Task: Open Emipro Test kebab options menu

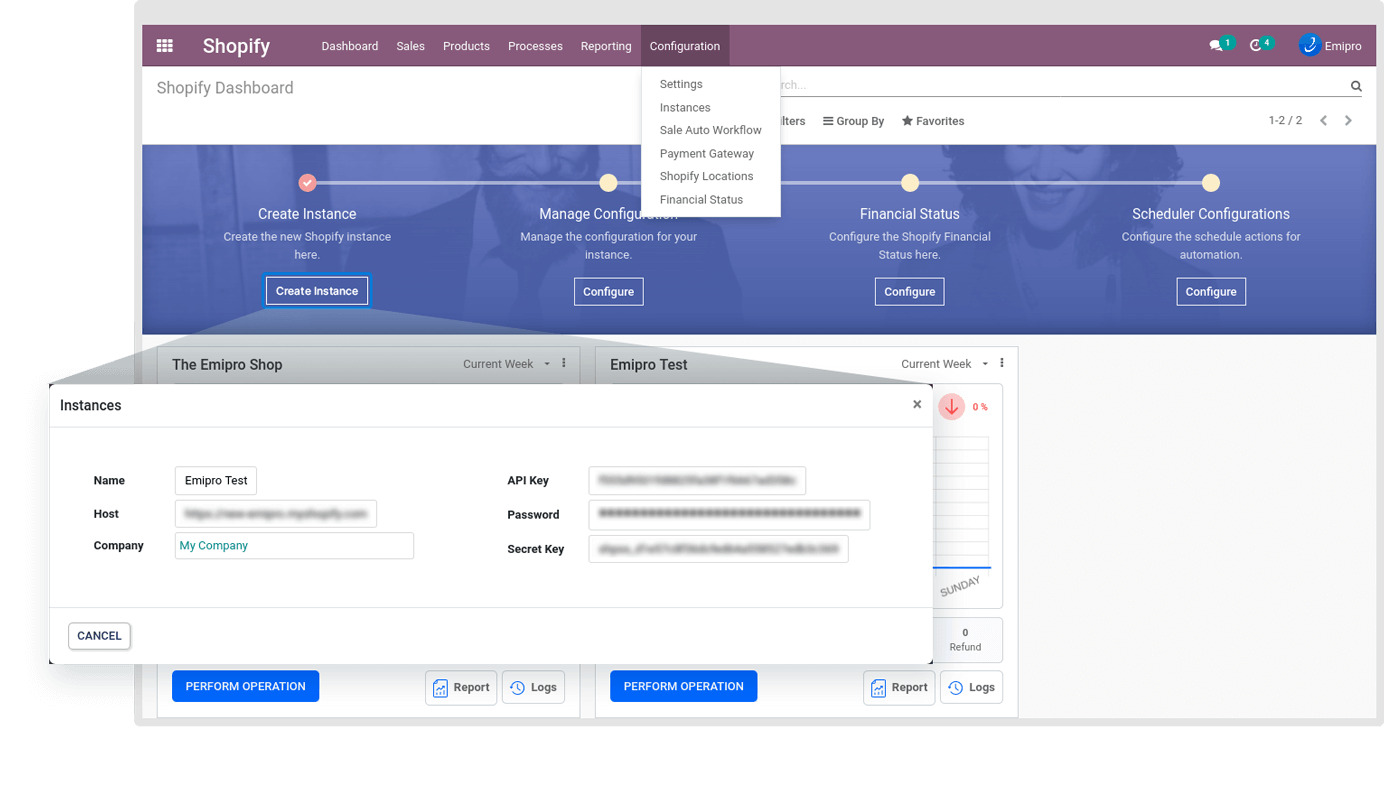Action: tap(1002, 364)
